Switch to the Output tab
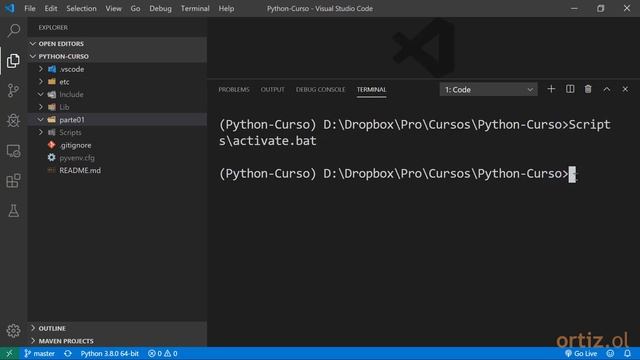This screenshot has height=360, width=640. pos(273,89)
